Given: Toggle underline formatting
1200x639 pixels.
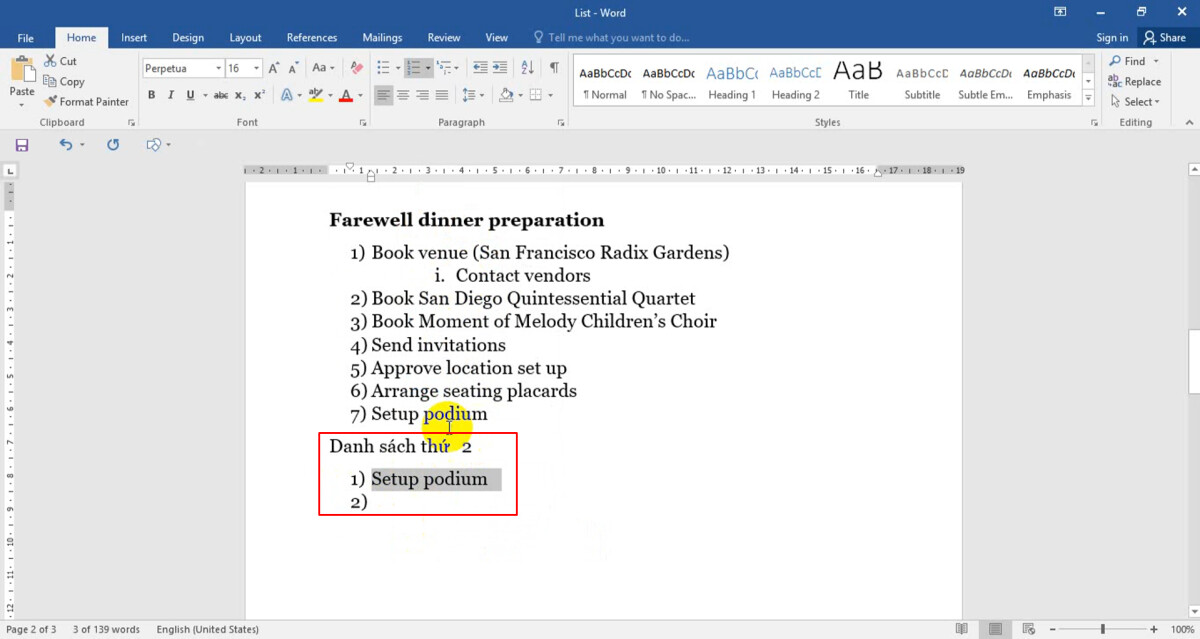Looking at the screenshot, I should pyautogui.click(x=190, y=95).
